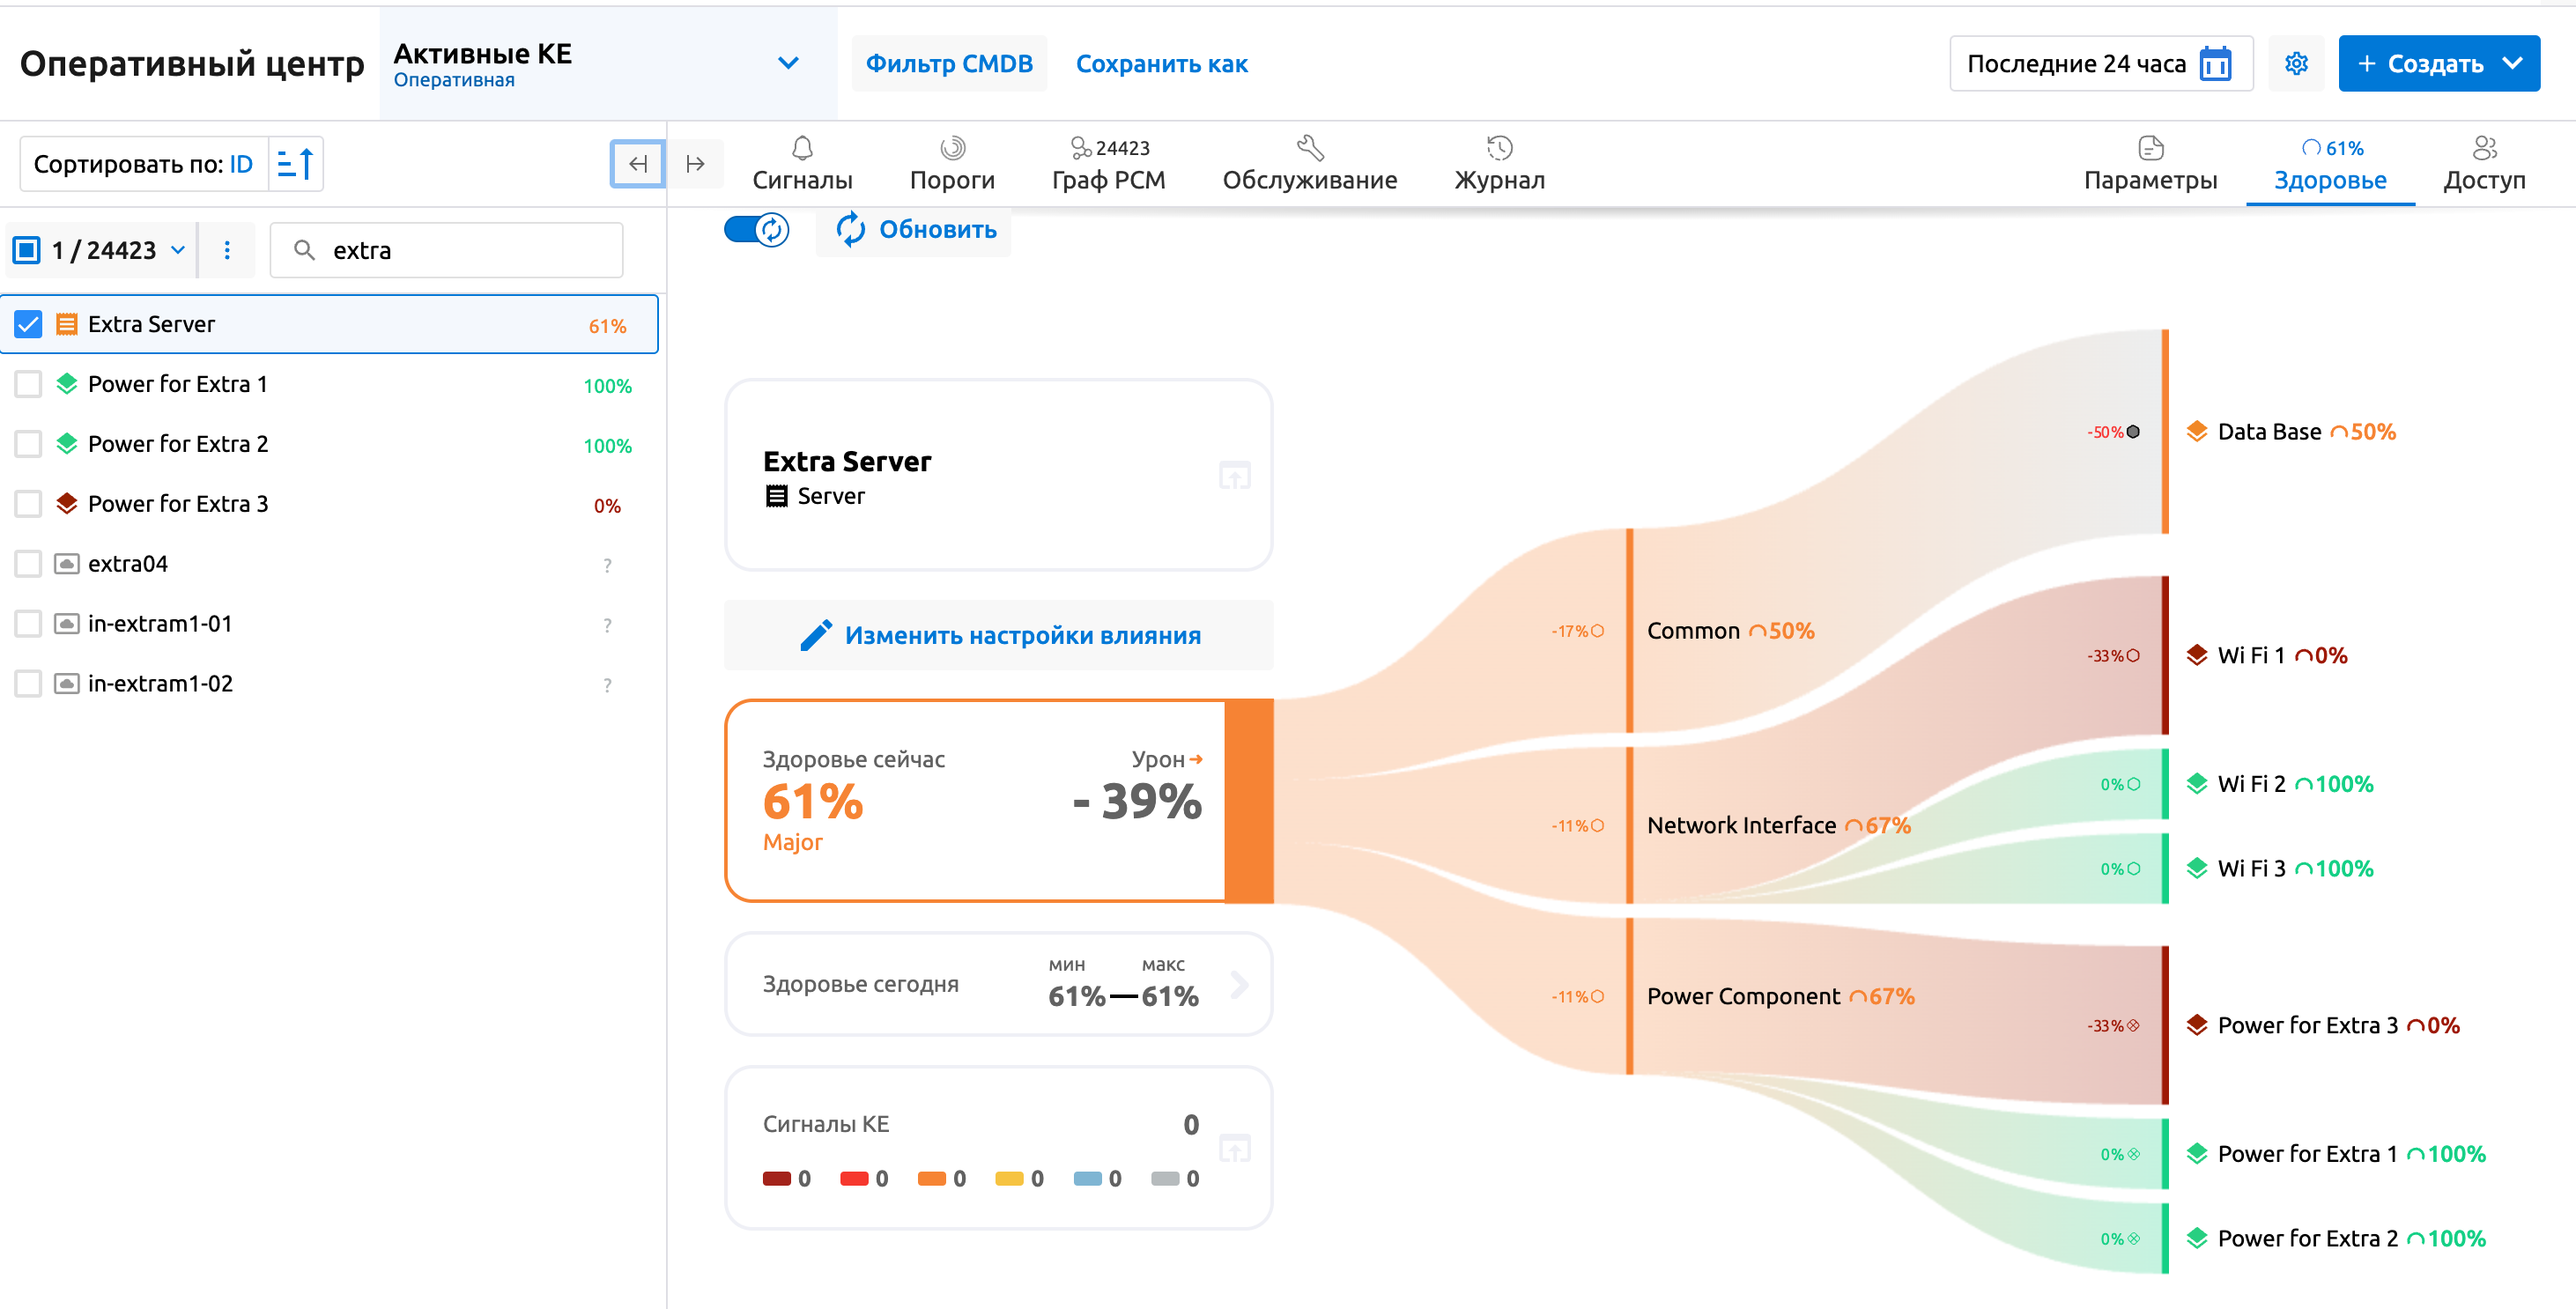Select the Extra Server list row

point(329,324)
